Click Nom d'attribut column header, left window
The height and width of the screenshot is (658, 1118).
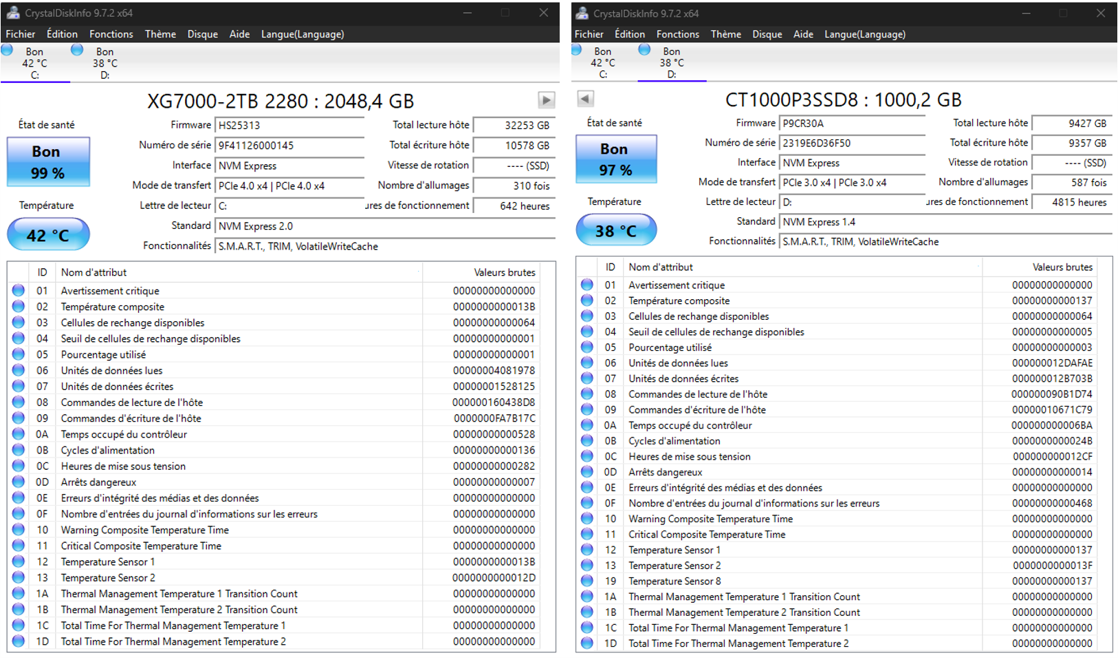(x=239, y=272)
